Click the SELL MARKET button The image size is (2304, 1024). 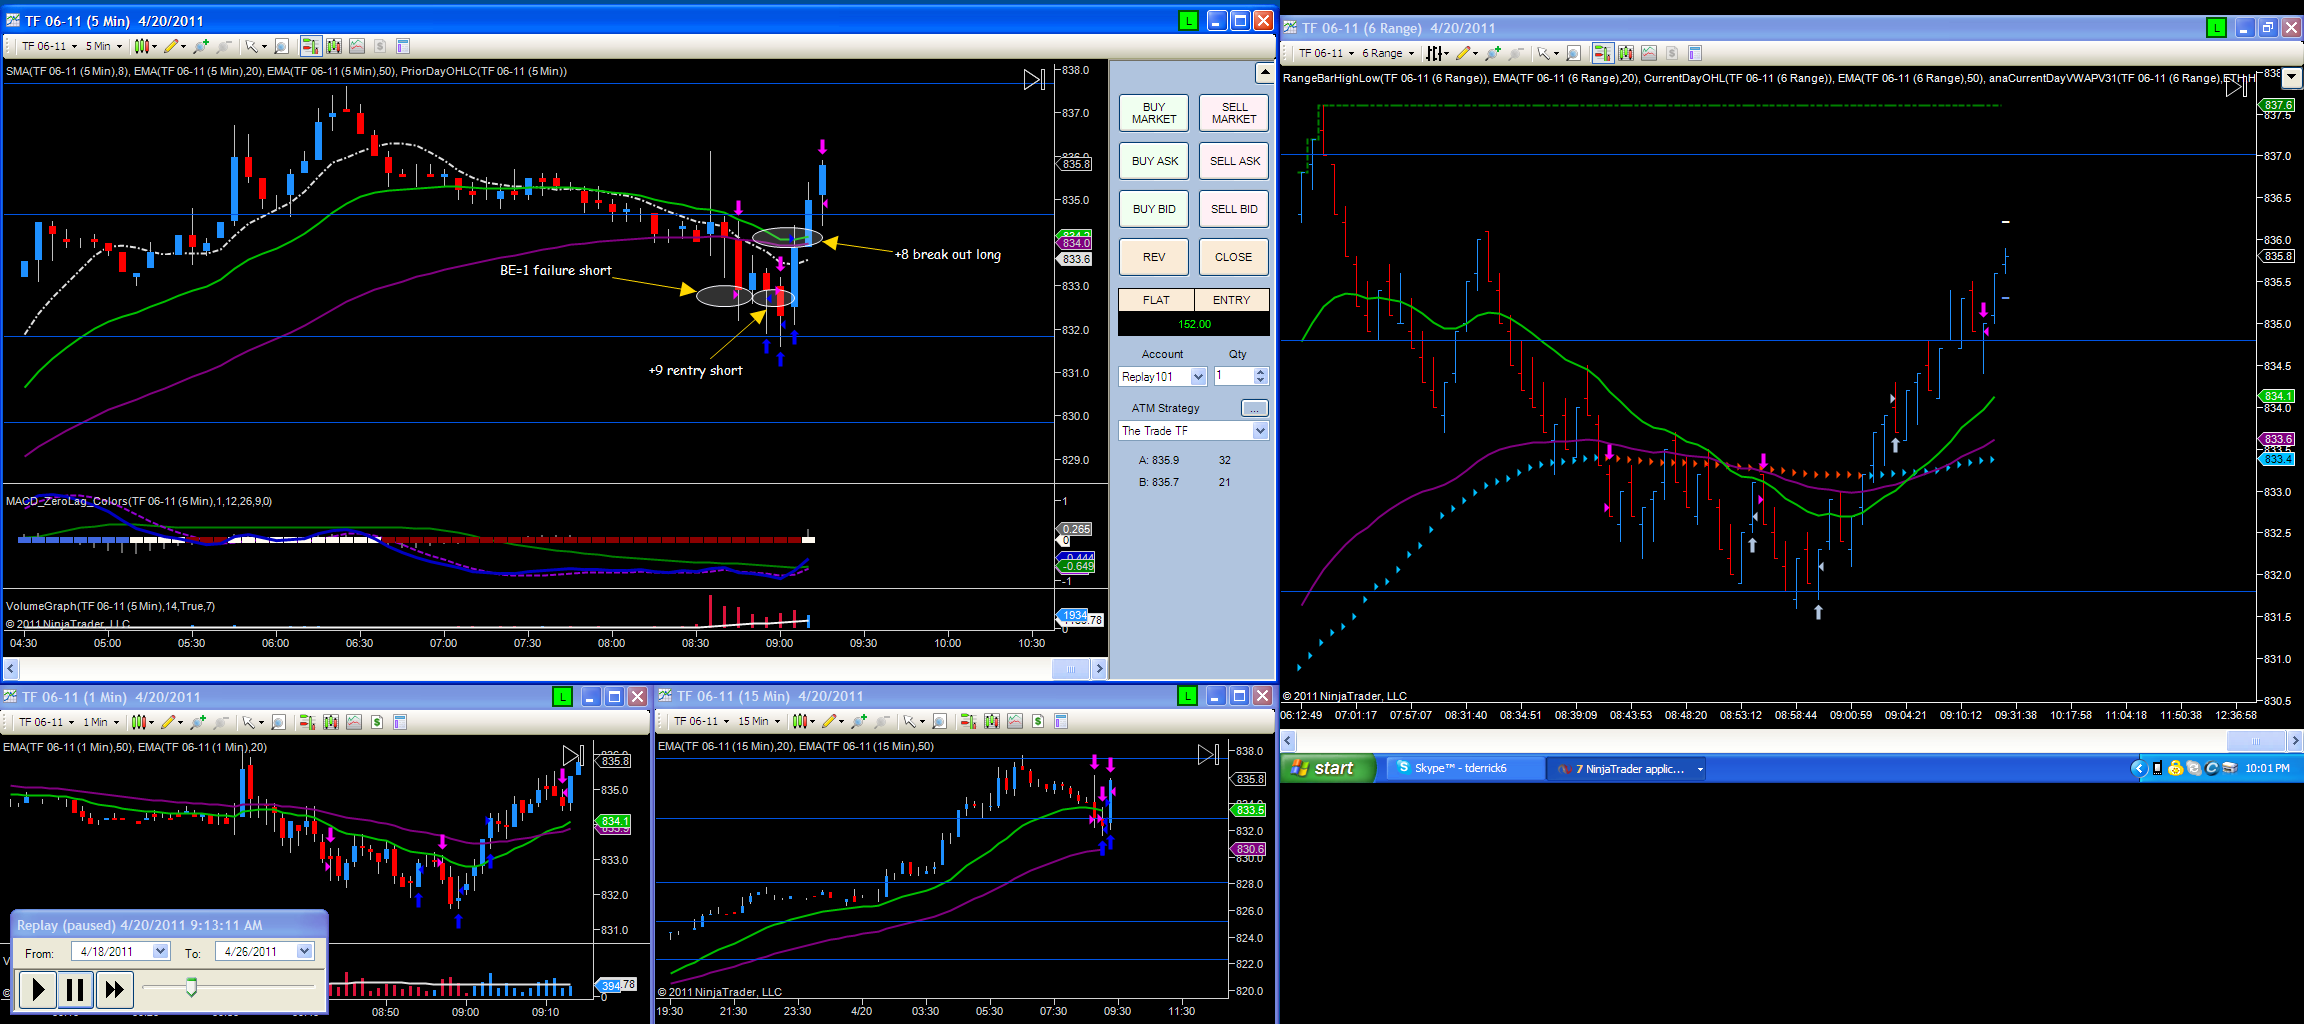point(1234,113)
